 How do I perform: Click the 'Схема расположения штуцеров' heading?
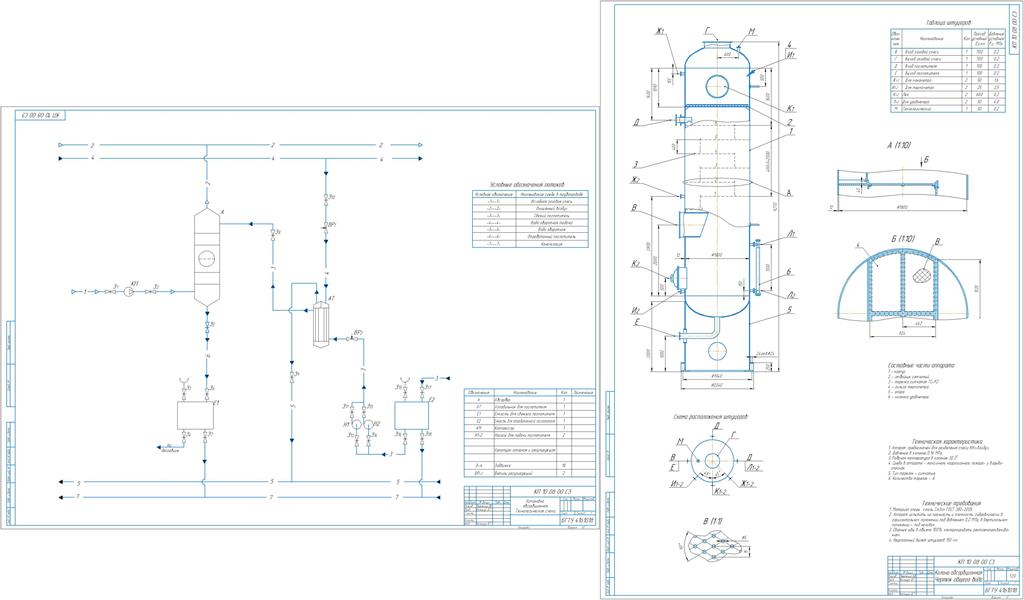tap(711, 416)
